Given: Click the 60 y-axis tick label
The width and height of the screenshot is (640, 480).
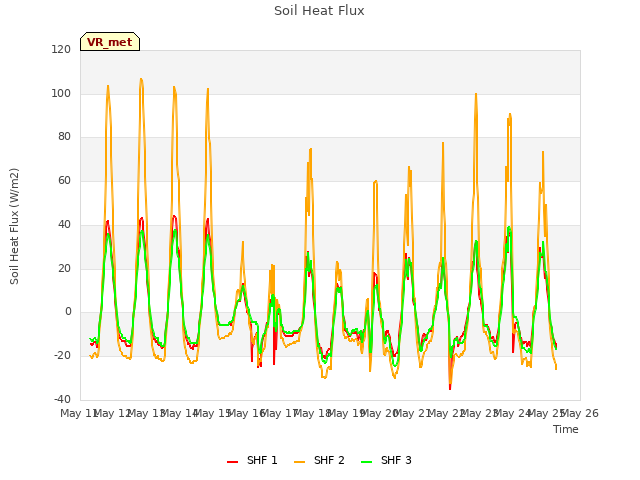Looking at the screenshot, I should pyautogui.click(x=64, y=181).
